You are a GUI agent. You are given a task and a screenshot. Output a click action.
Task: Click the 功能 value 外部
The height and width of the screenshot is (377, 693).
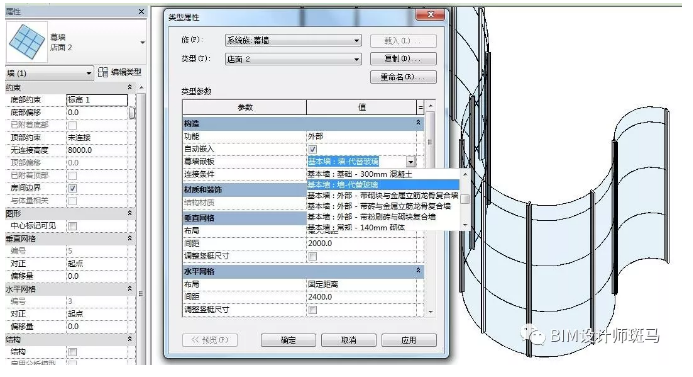[x=362, y=137]
